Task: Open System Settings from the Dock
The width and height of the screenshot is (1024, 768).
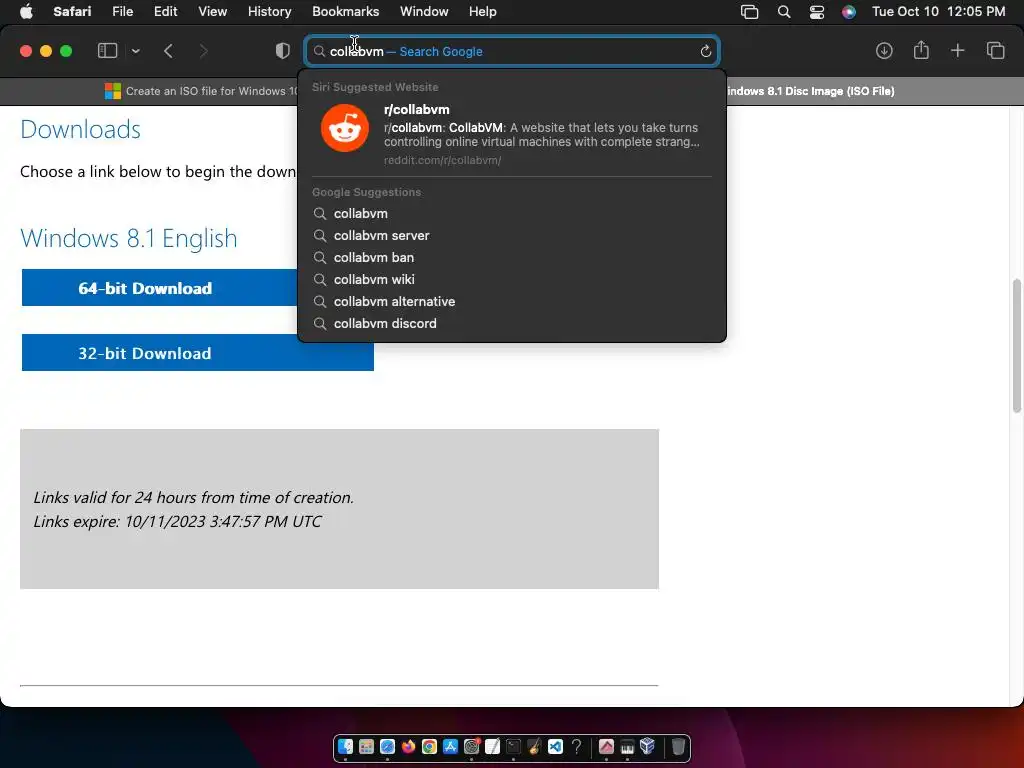Action: [472, 746]
